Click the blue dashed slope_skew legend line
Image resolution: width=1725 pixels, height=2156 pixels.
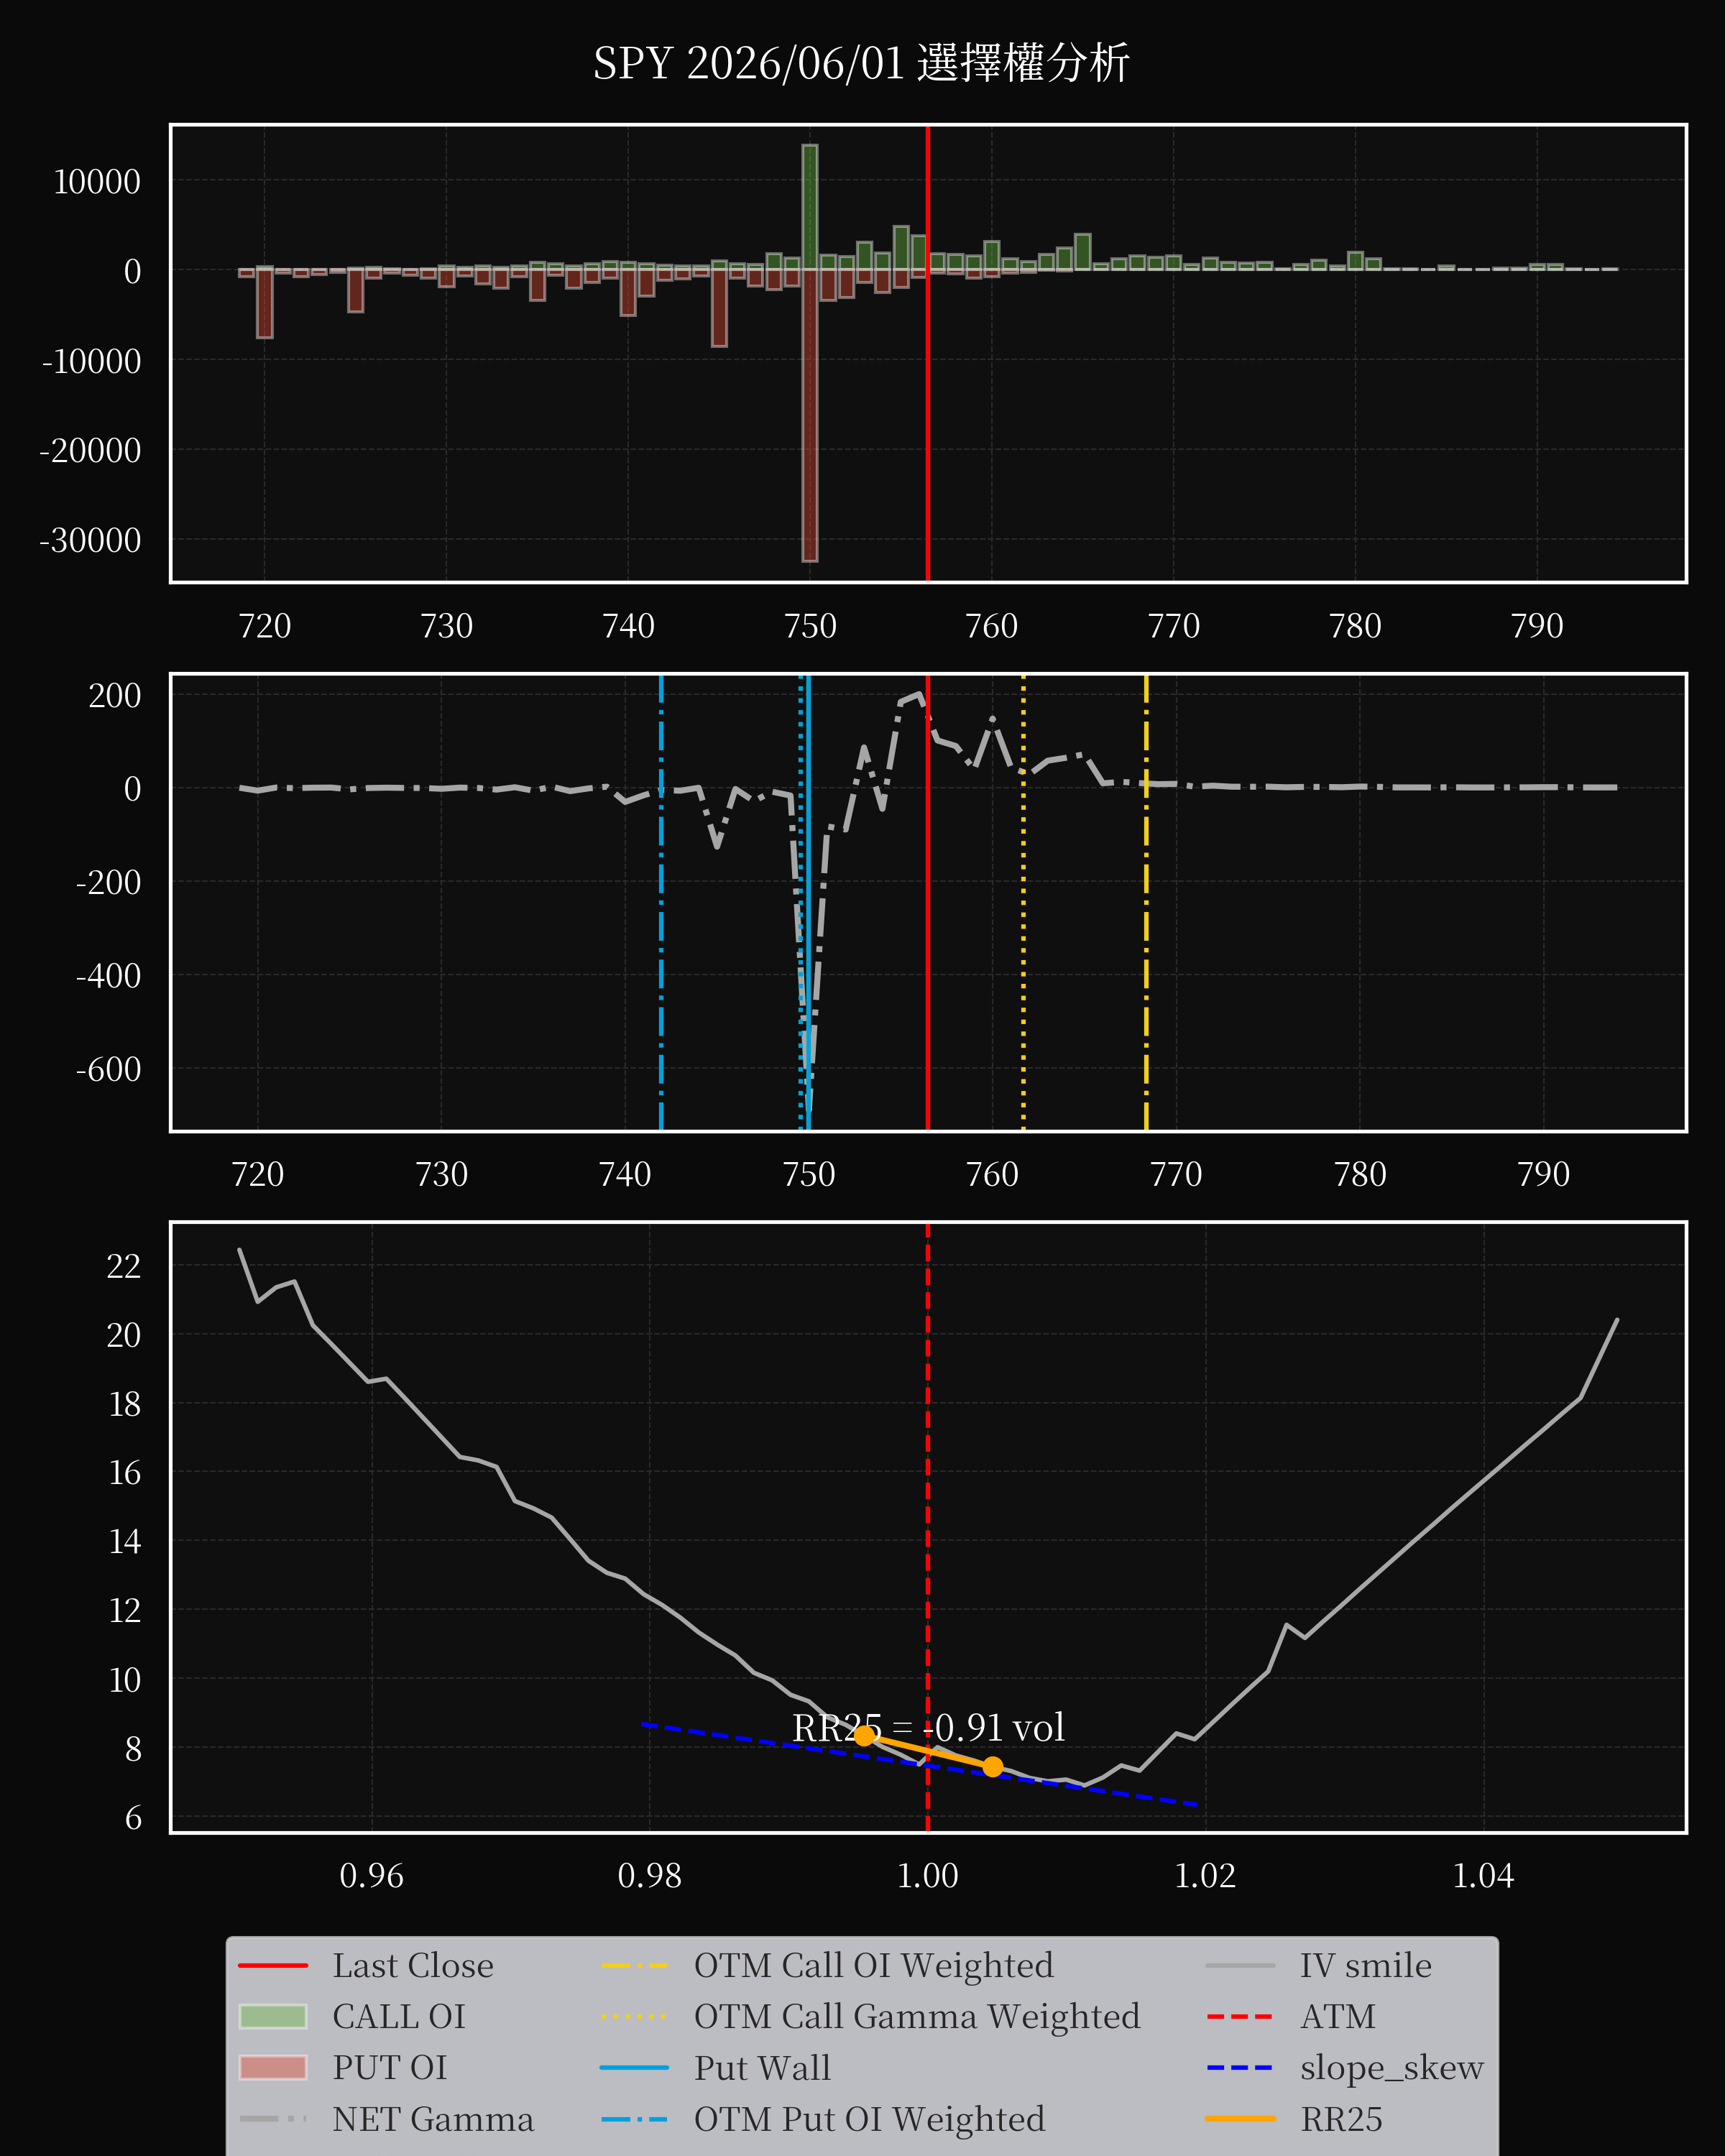(1240, 2068)
